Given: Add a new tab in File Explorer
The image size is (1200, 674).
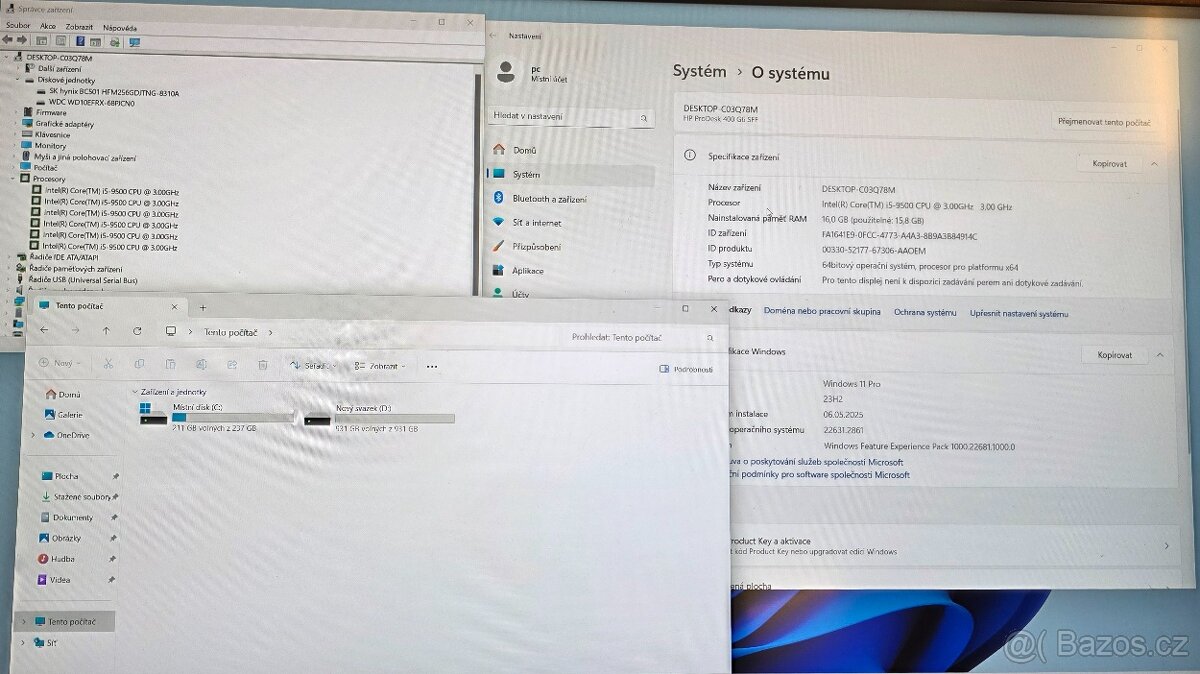Looking at the screenshot, I should point(203,307).
